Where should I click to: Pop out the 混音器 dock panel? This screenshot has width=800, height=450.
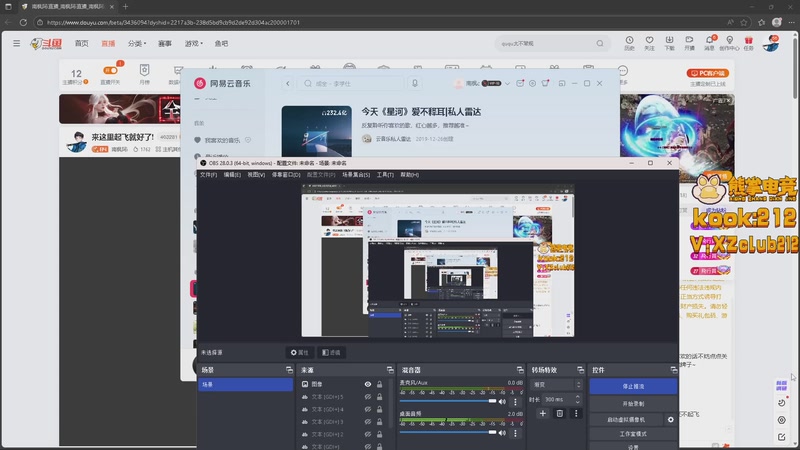tap(520, 370)
